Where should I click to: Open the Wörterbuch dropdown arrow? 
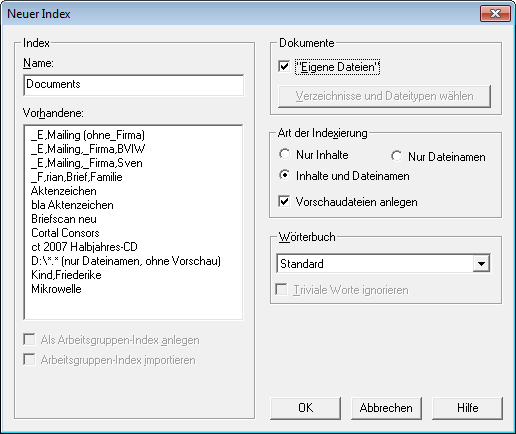coord(481,264)
